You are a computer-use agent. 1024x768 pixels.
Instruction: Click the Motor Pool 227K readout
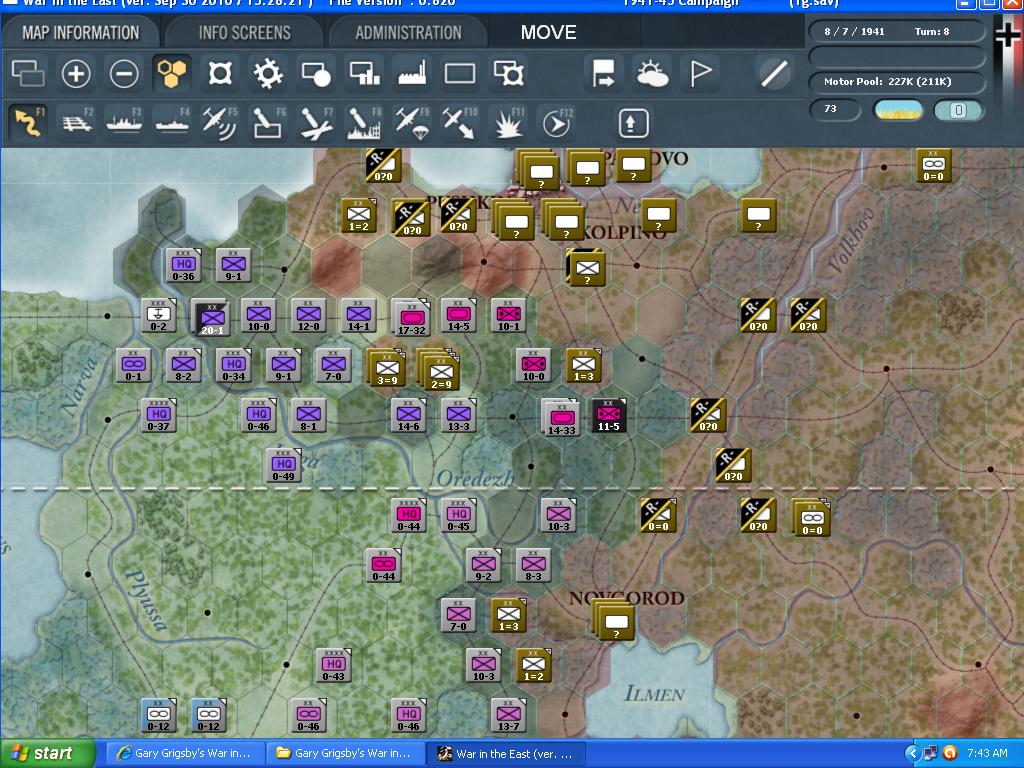tap(897, 82)
